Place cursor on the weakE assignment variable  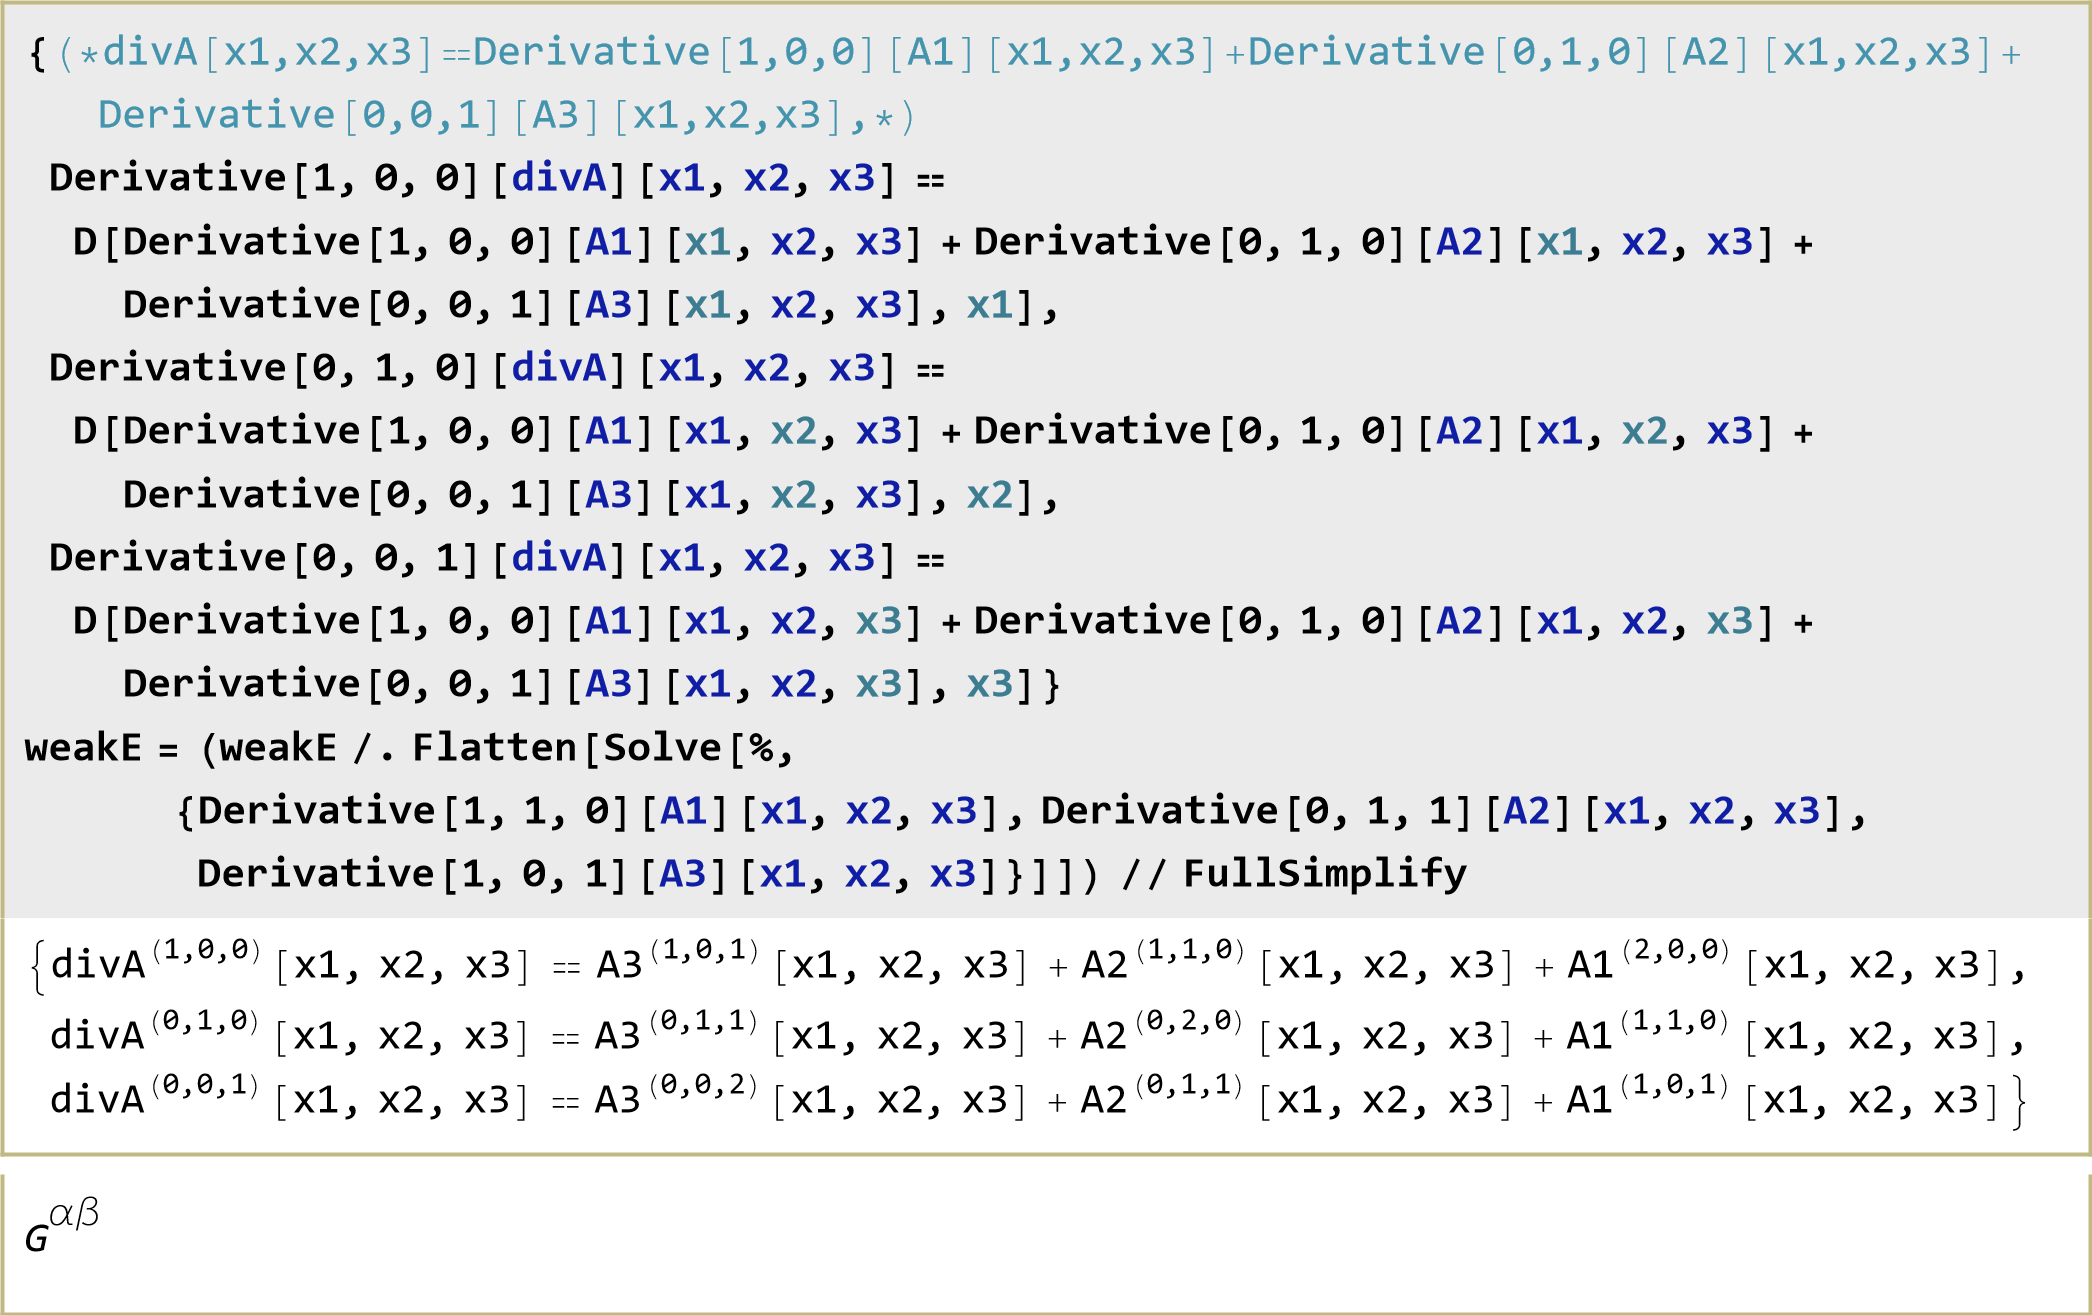[83, 748]
